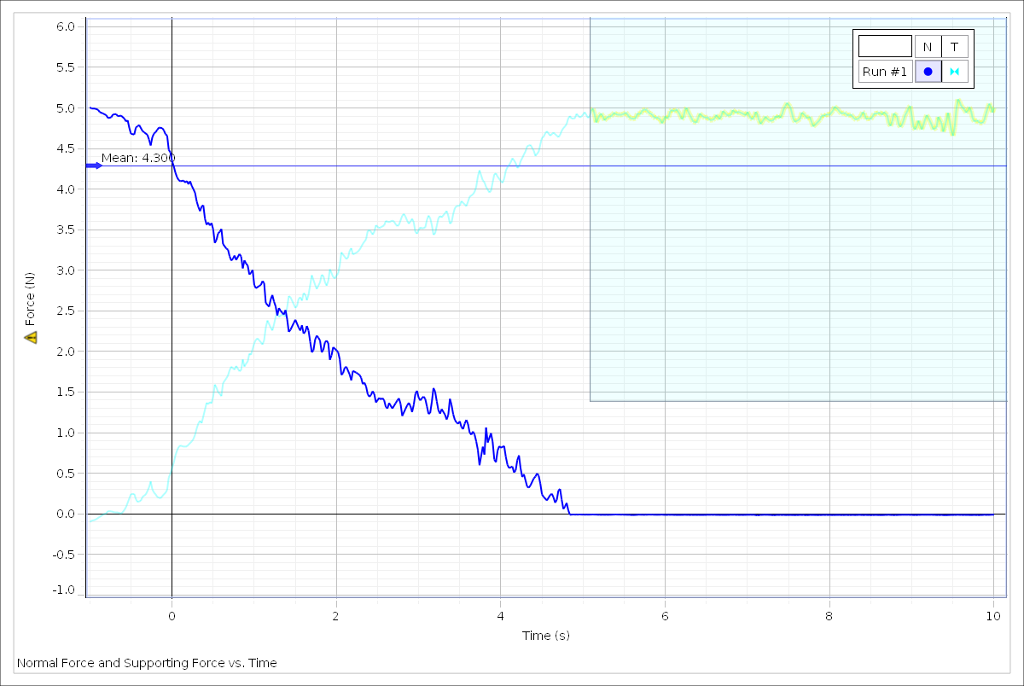Click the Time (s) axis label
Image resolution: width=1024 pixels, height=686 pixels.
[547, 634]
